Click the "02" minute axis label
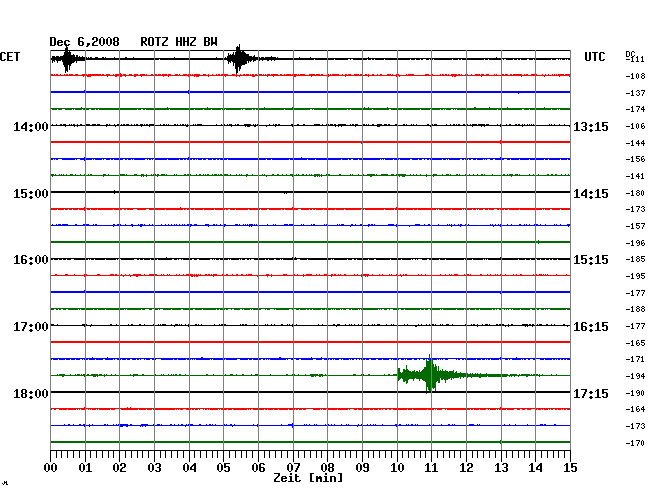650x494 pixels. [119, 468]
